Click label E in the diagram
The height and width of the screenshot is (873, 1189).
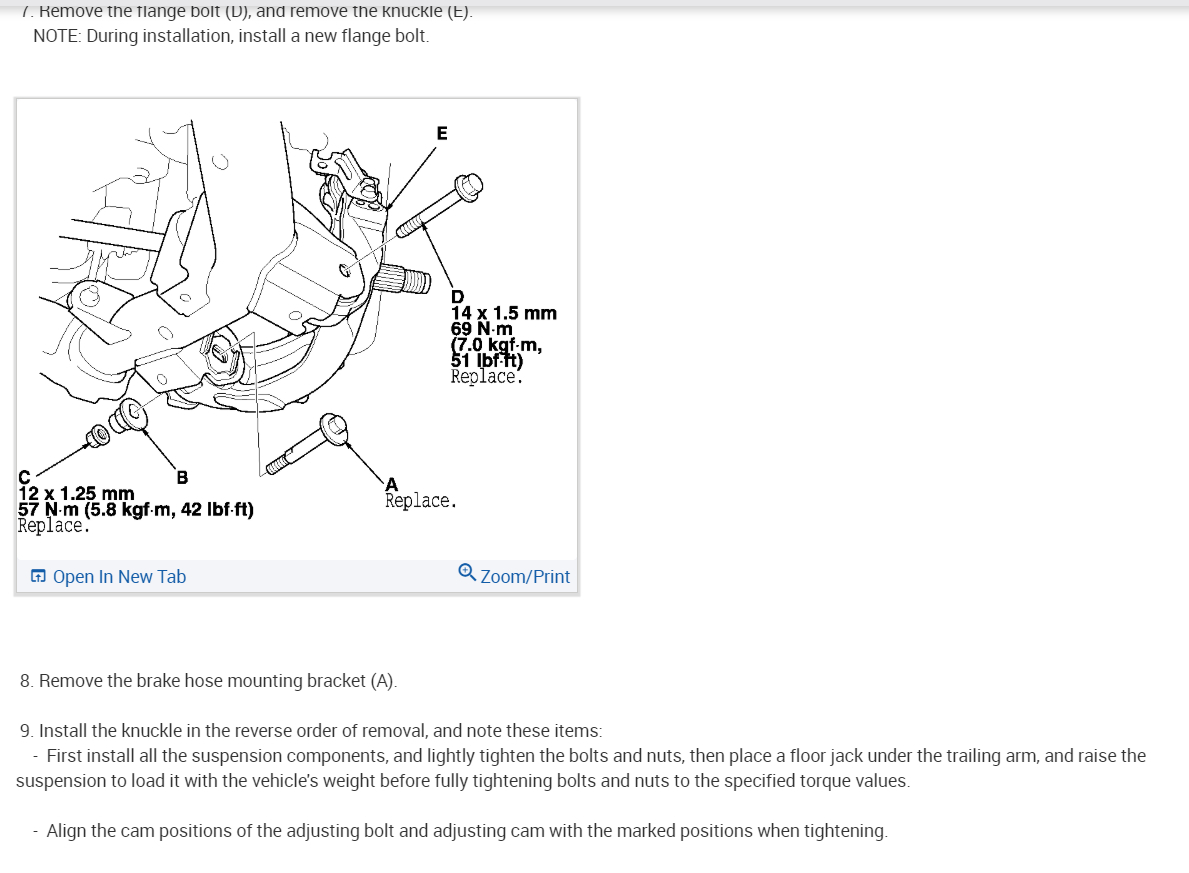pos(442,133)
